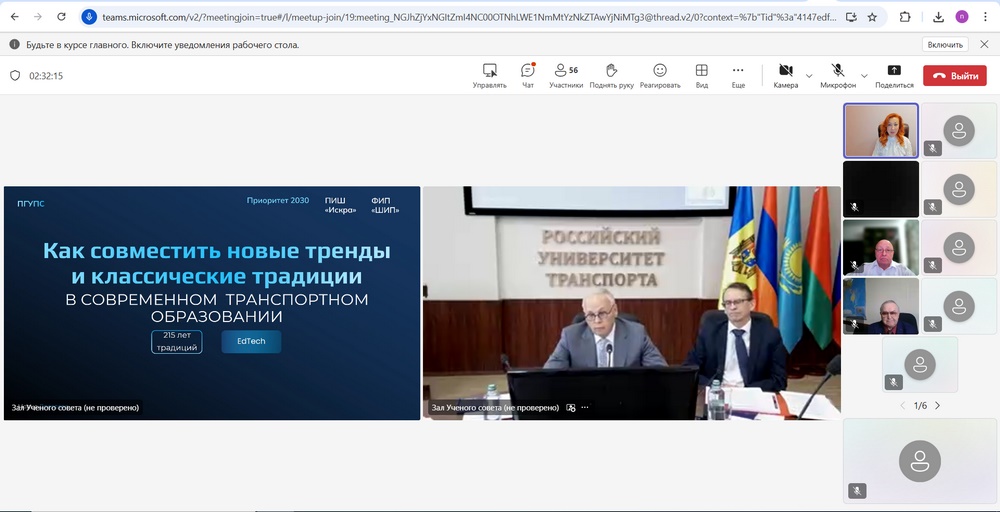Go forward in browser history
Viewport: 1000px width, 512px height.
pyautogui.click(x=38, y=17)
